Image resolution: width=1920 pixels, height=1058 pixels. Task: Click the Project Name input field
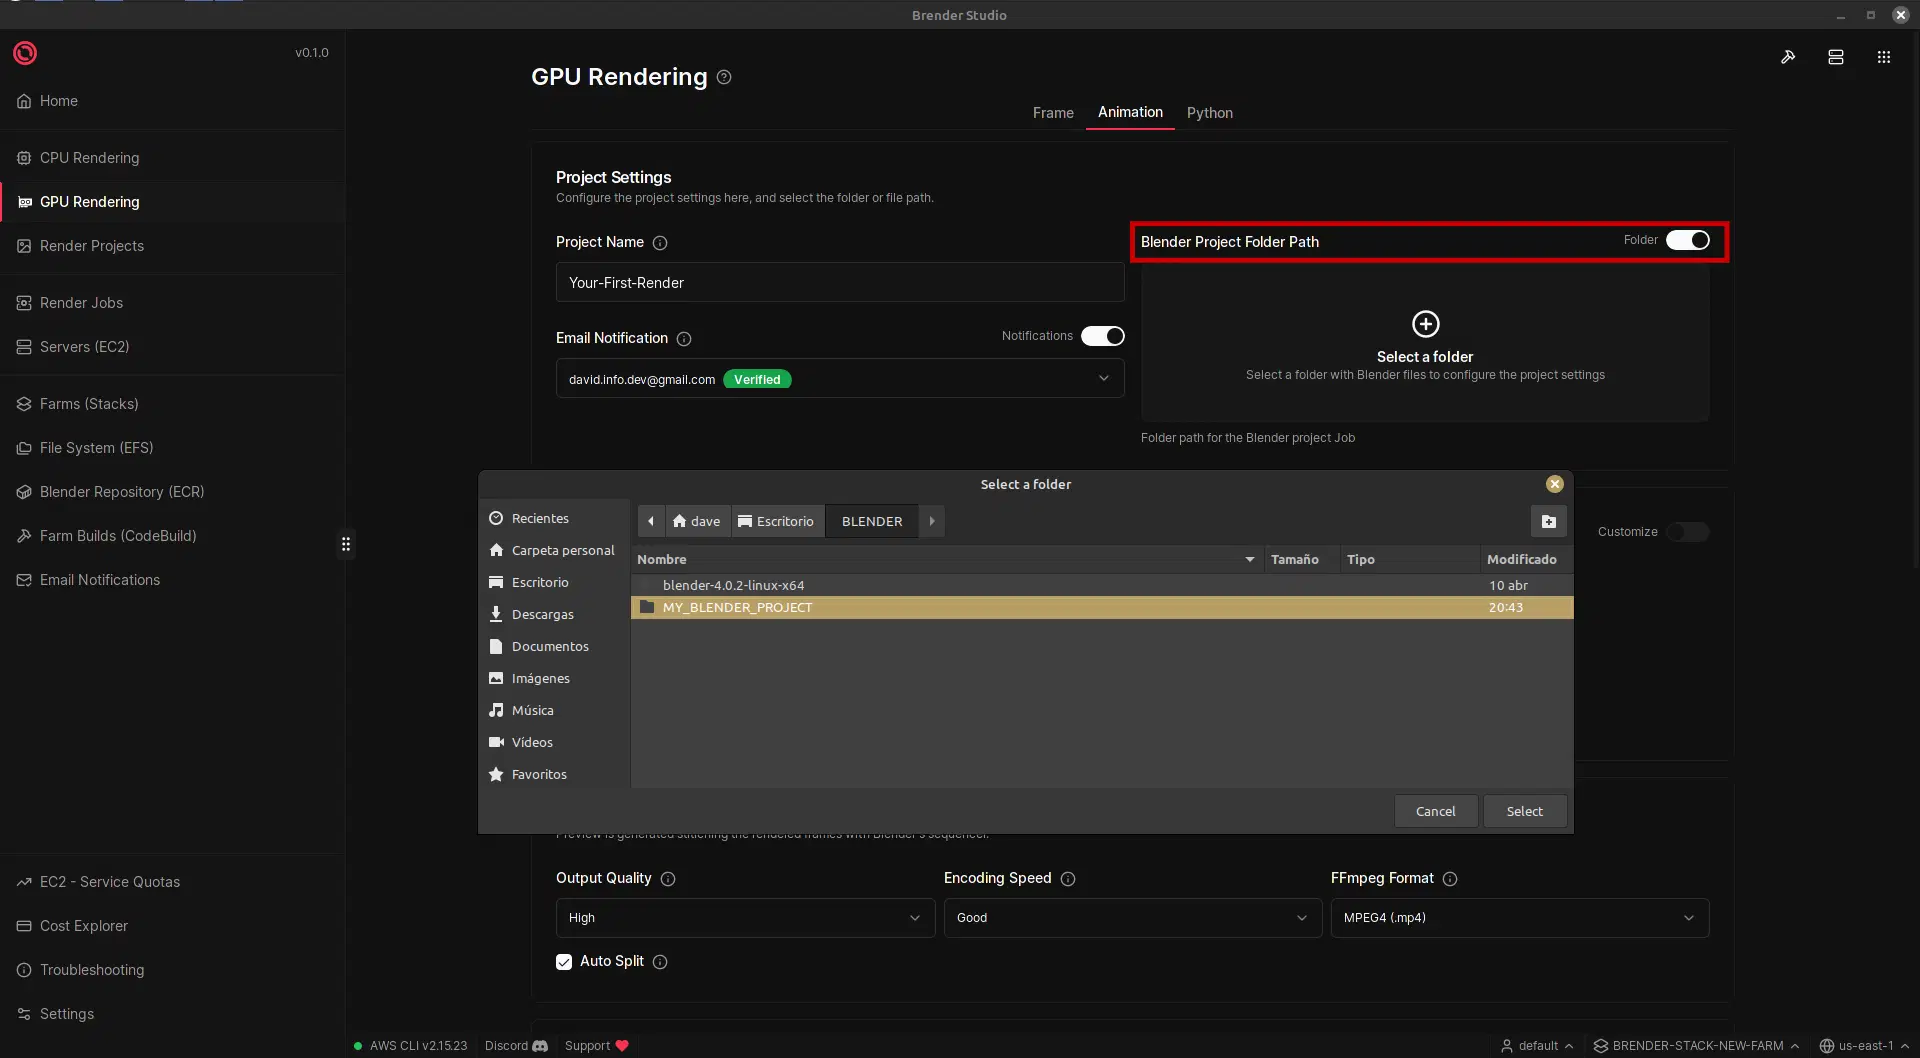click(x=839, y=283)
